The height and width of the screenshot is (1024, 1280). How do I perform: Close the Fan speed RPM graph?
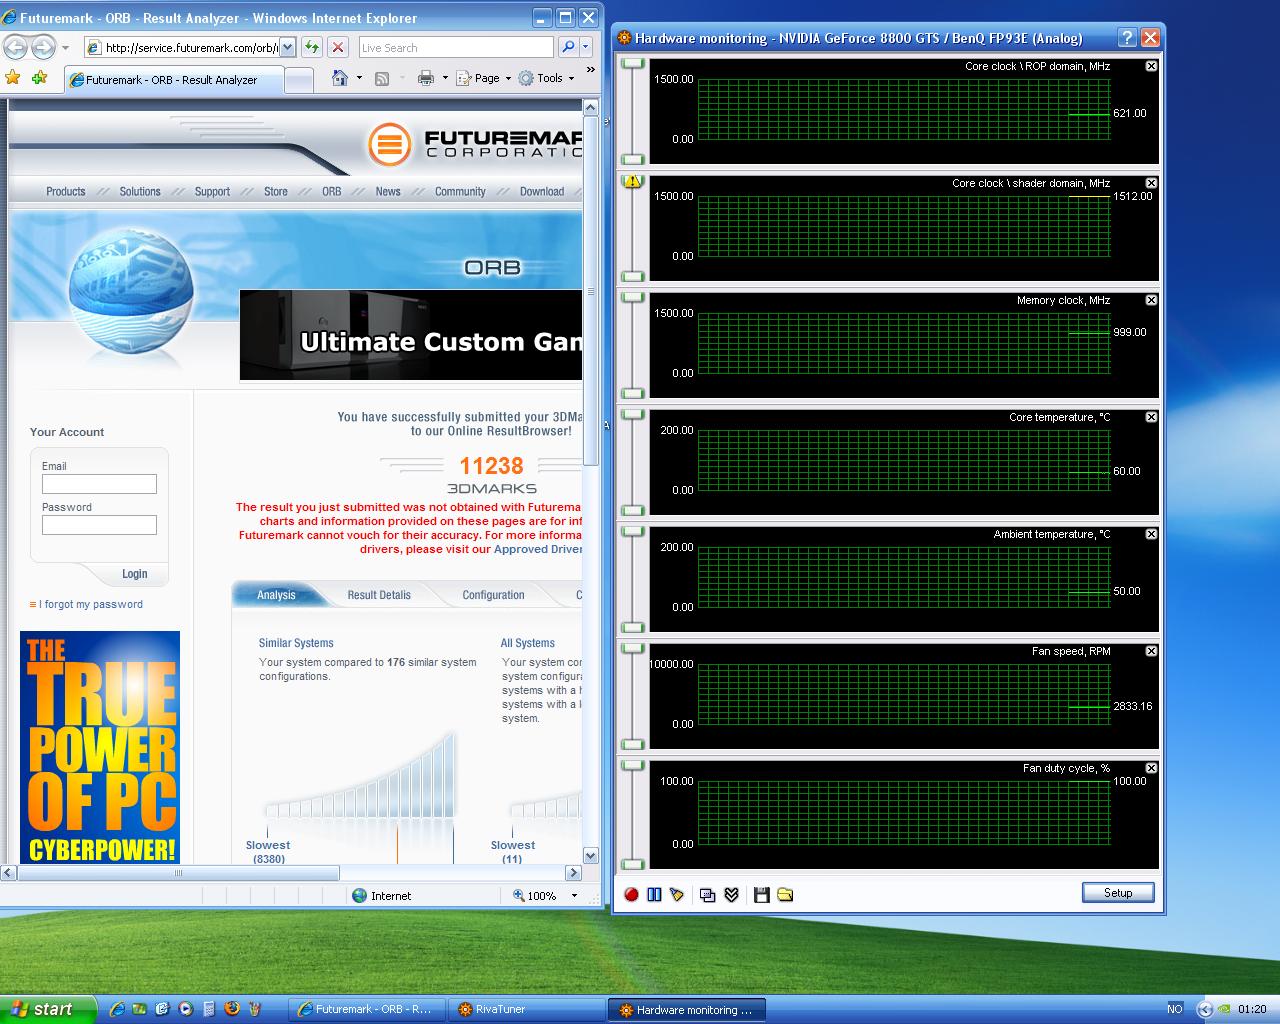coord(1151,651)
